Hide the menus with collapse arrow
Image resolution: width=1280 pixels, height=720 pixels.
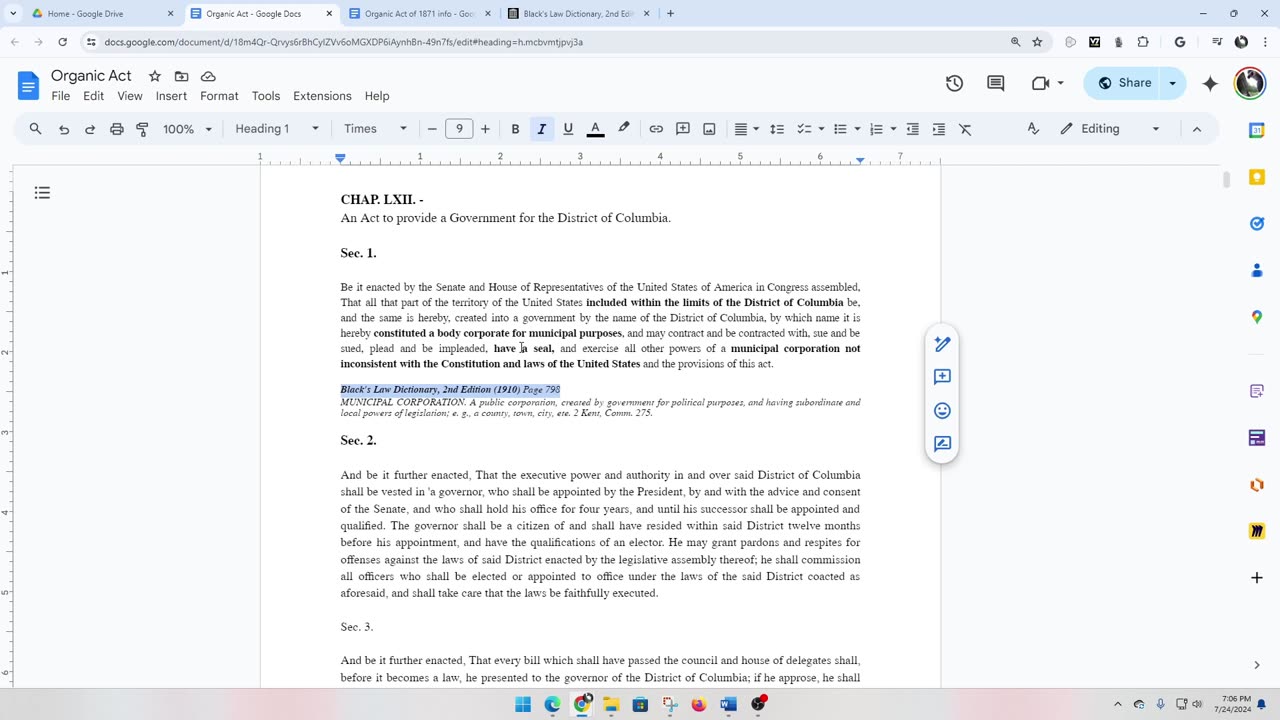[x=1196, y=129]
